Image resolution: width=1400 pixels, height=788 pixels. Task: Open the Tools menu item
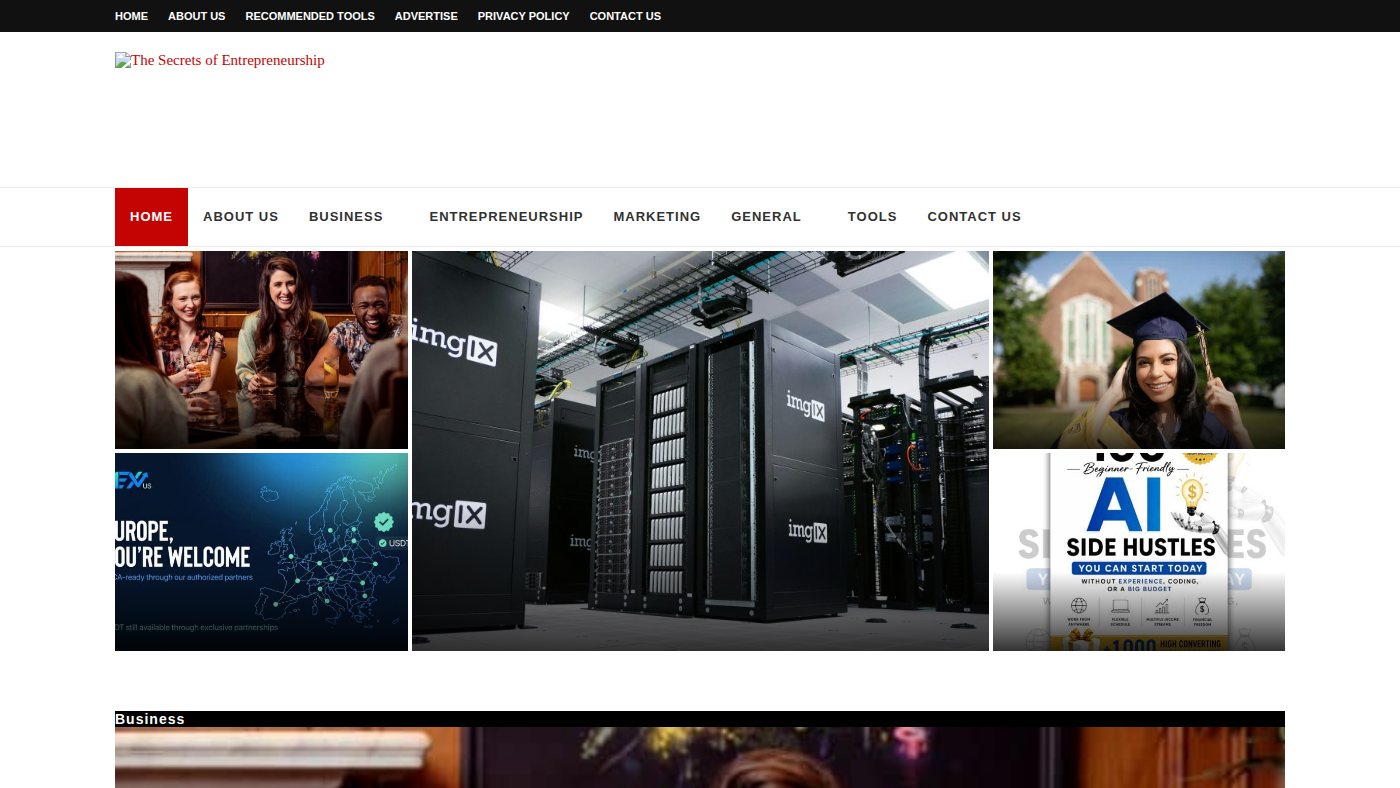point(872,216)
